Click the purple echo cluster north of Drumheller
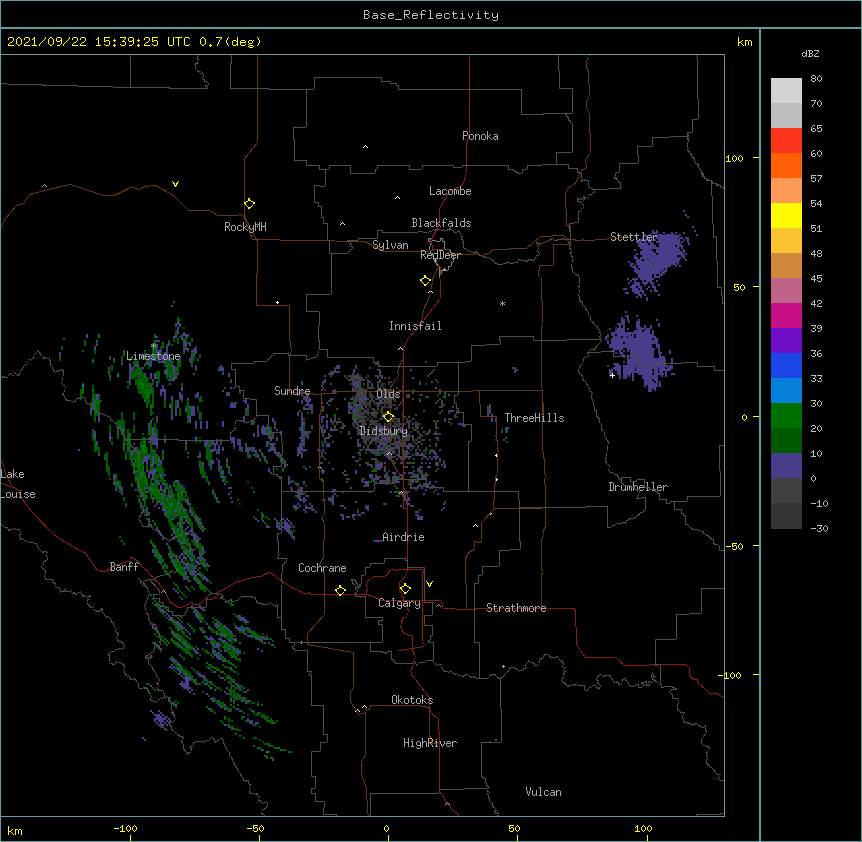The image size is (862, 842). point(640,352)
